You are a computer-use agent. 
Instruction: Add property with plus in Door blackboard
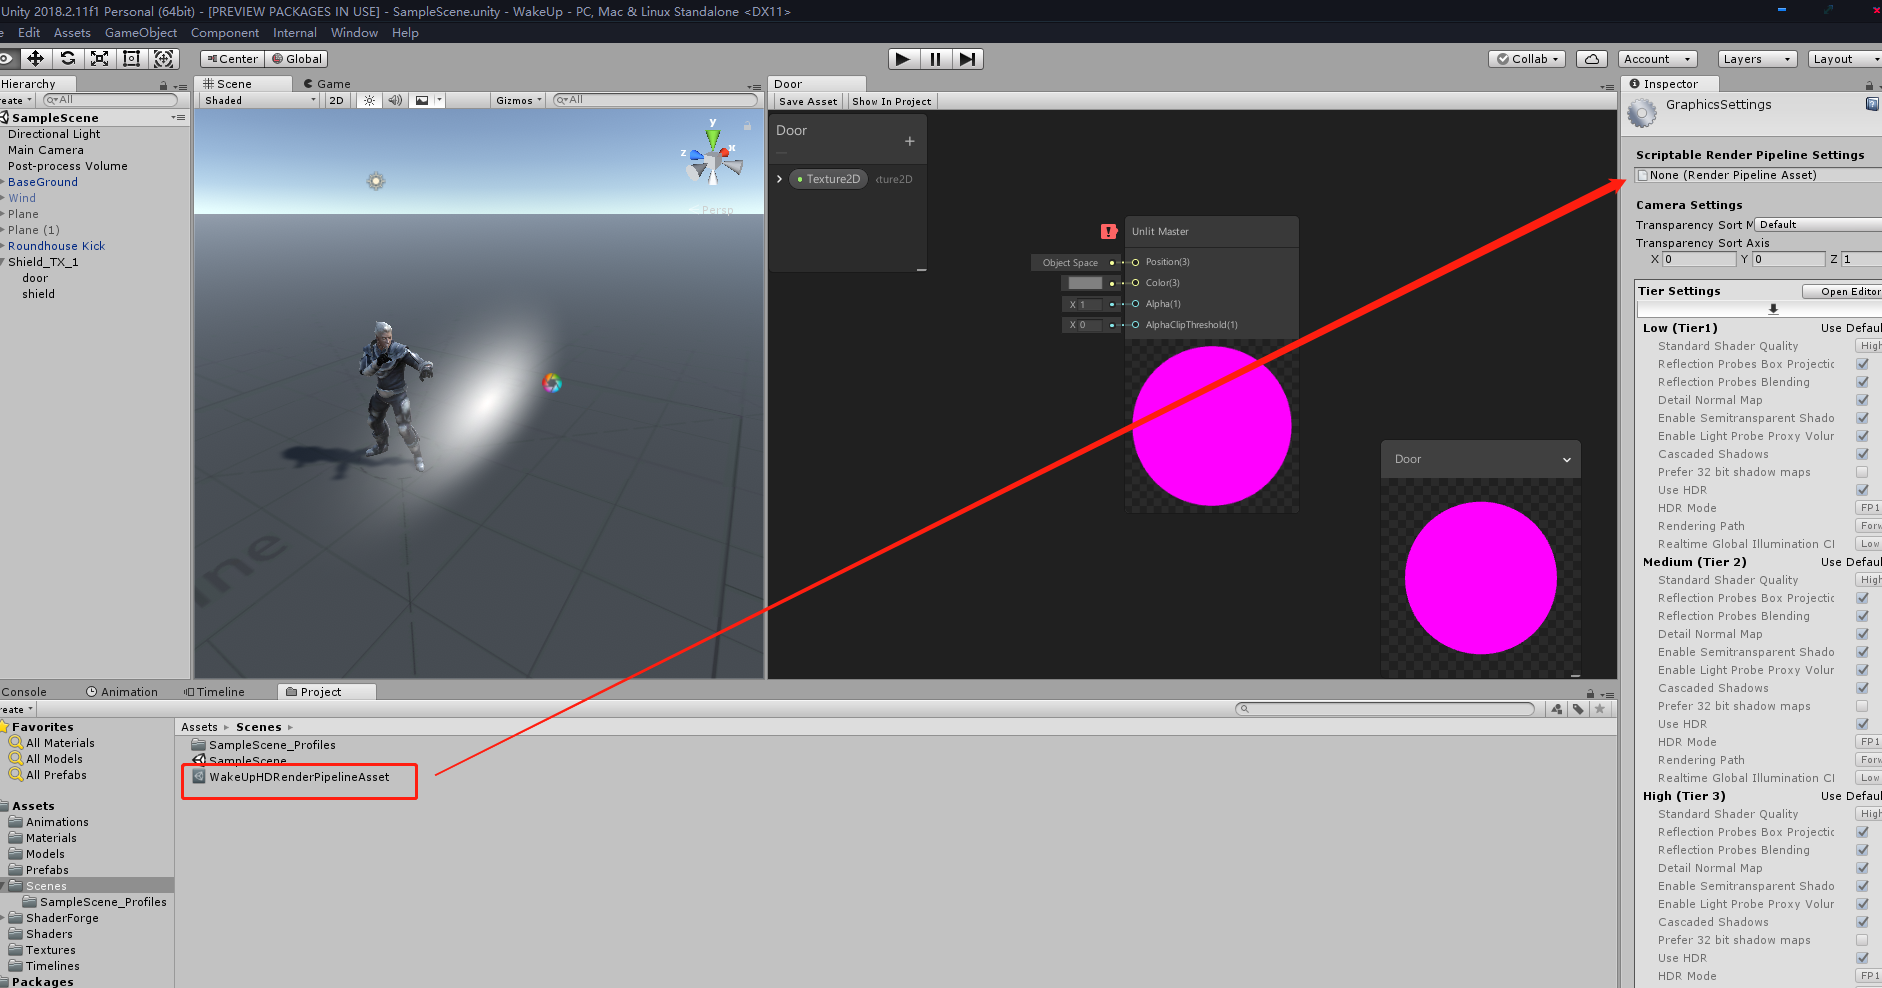(910, 141)
